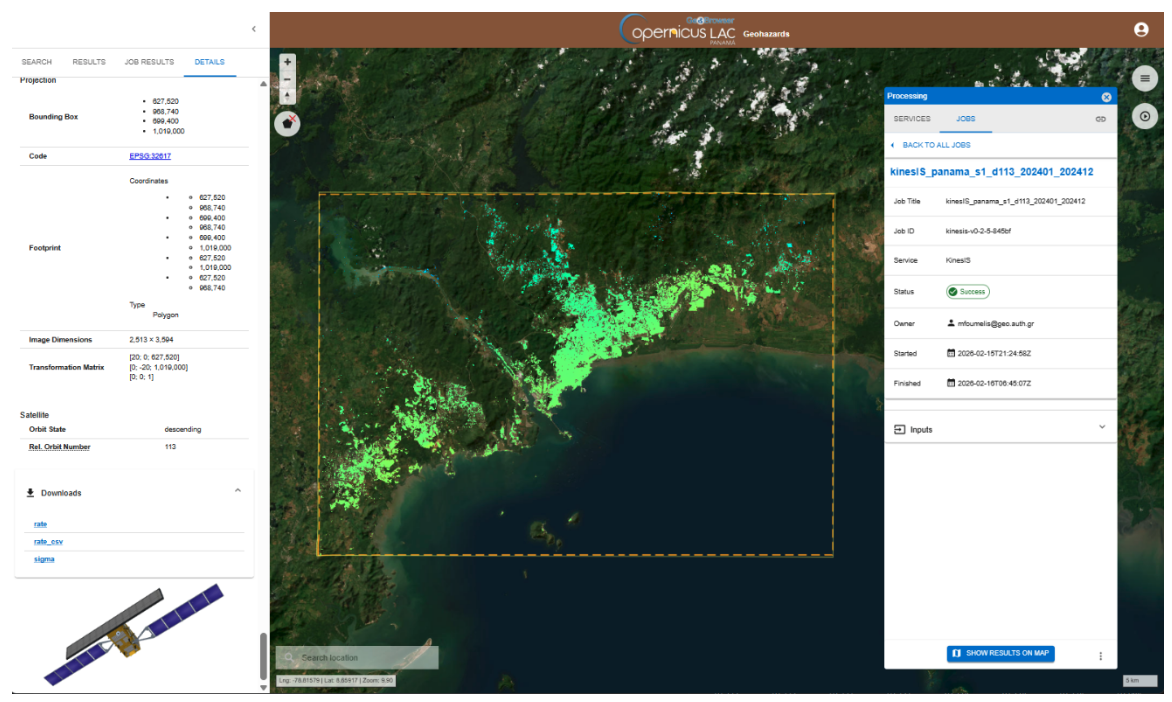Open the user account menu

coord(1141,30)
